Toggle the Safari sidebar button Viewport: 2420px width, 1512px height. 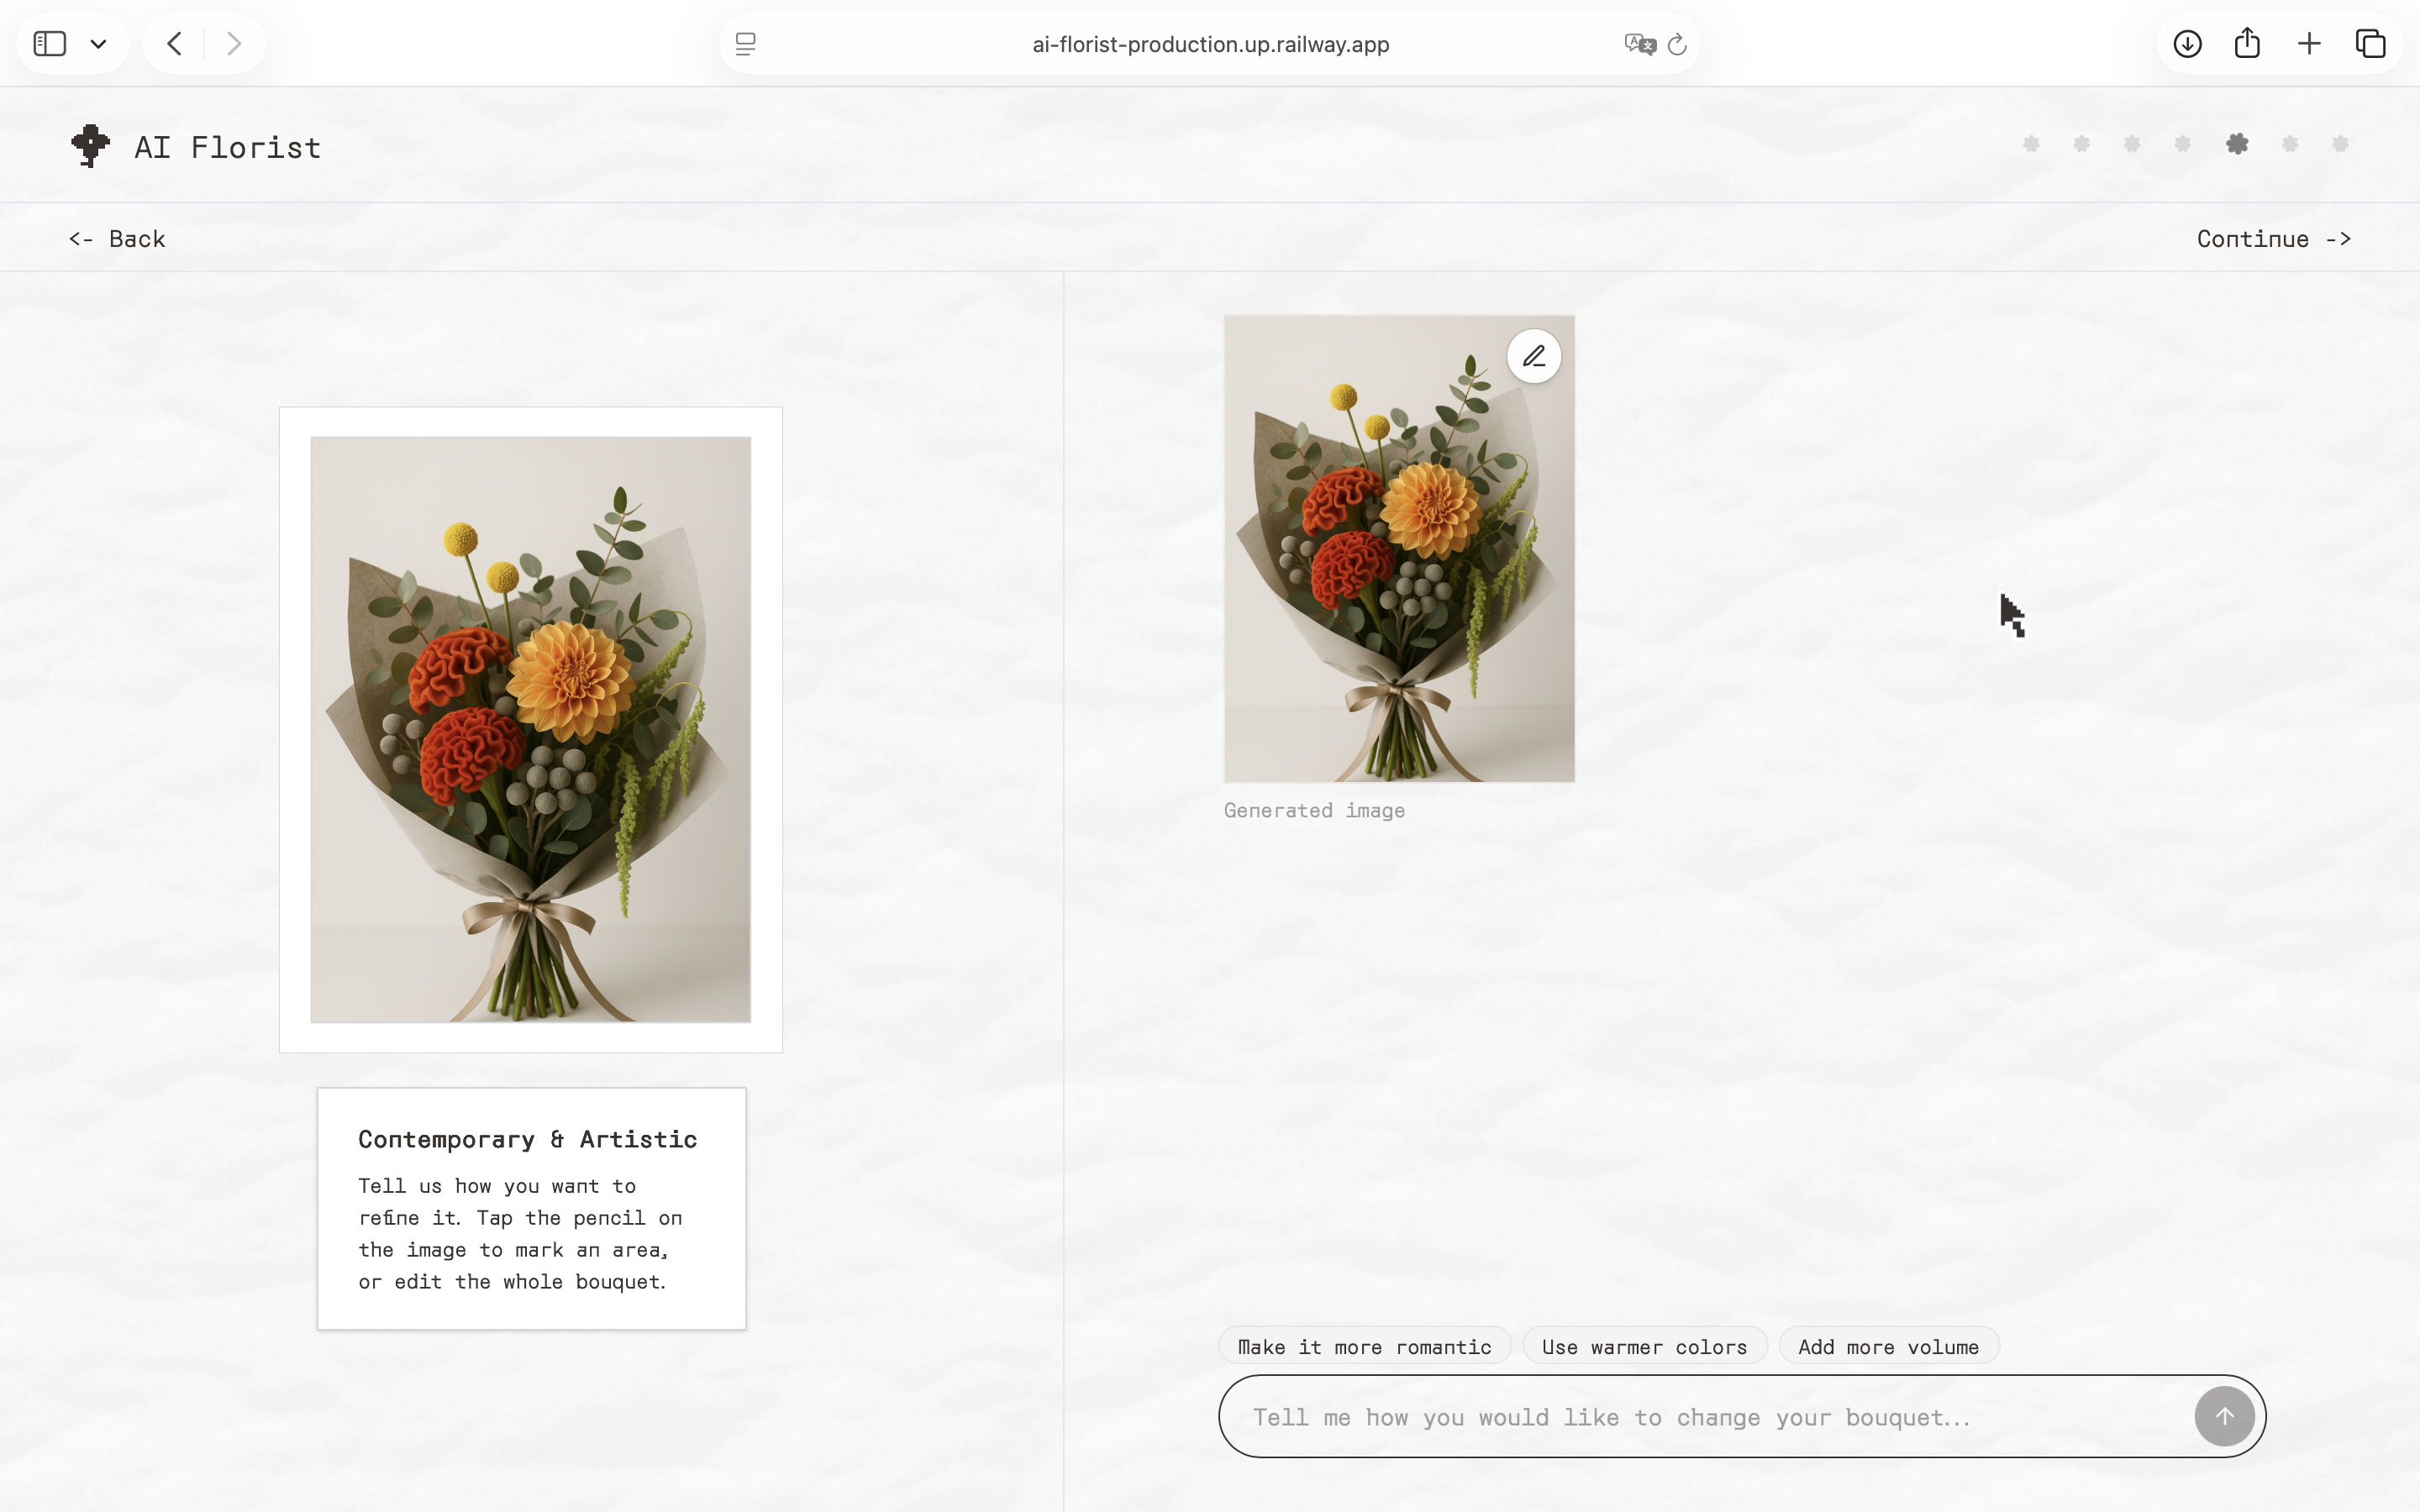click(50, 44)
